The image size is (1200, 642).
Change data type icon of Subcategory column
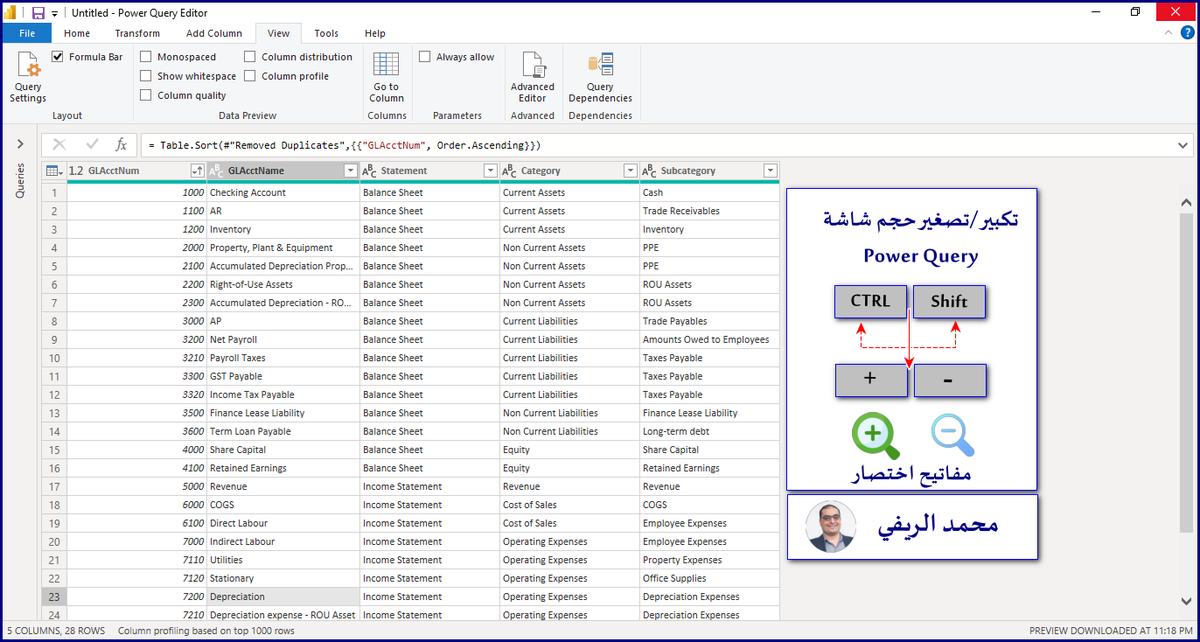[x=650, y=171]
